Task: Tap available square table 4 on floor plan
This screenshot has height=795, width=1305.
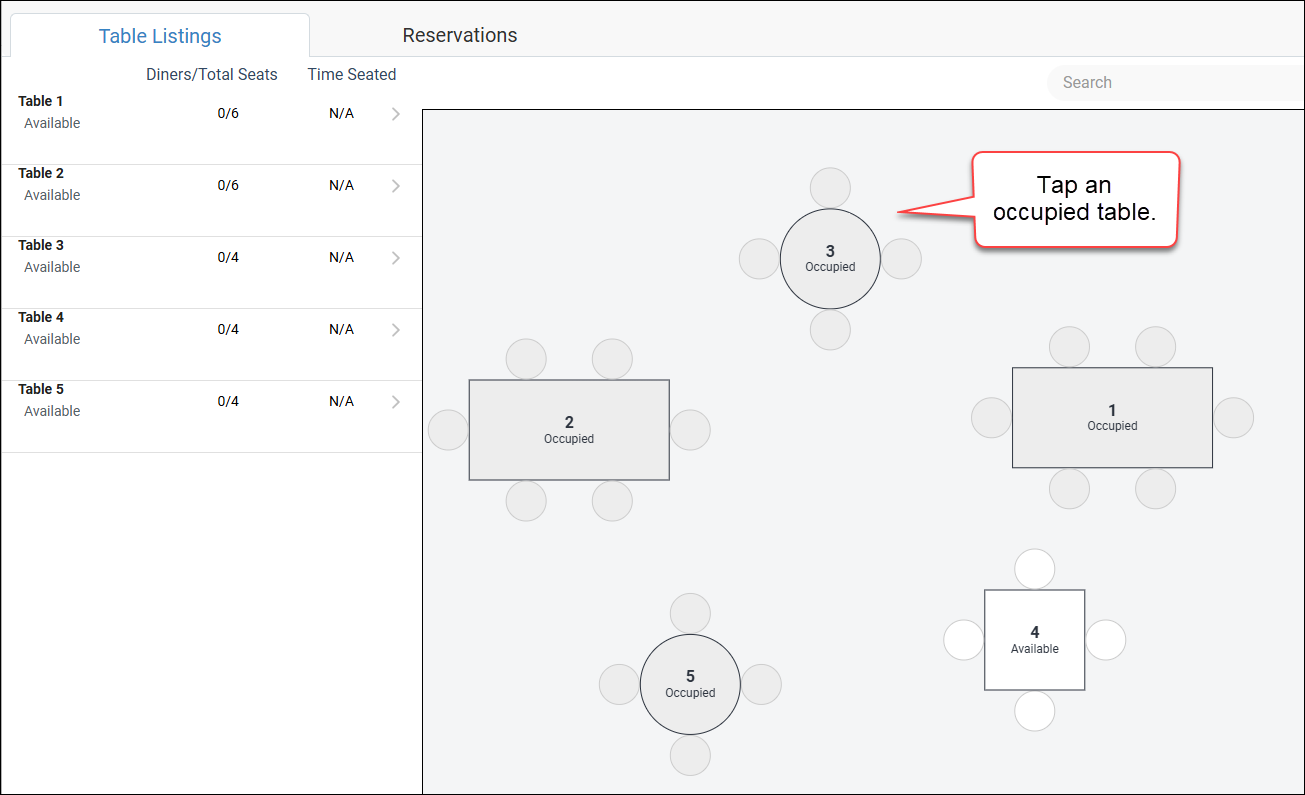Action: (1035, 640)
